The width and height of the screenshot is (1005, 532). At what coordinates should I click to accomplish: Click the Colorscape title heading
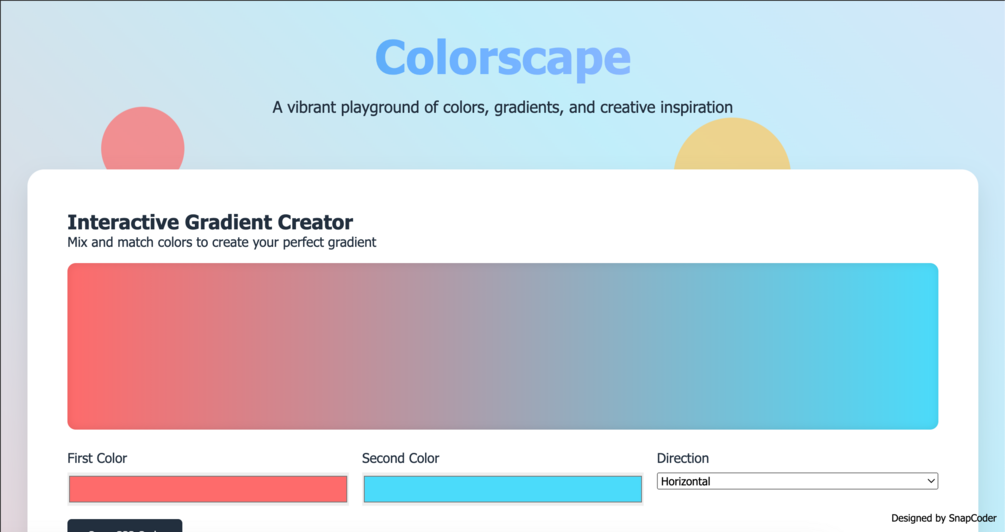tap(502, 58)
